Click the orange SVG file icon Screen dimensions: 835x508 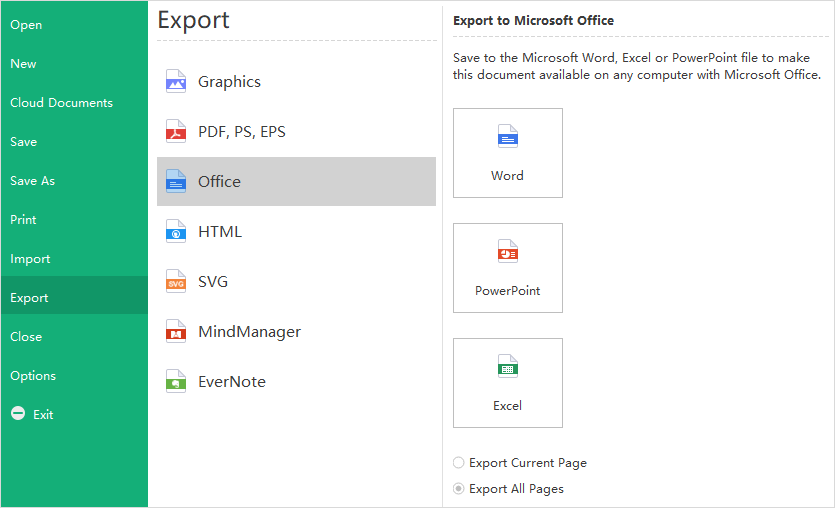coord(176,282)
